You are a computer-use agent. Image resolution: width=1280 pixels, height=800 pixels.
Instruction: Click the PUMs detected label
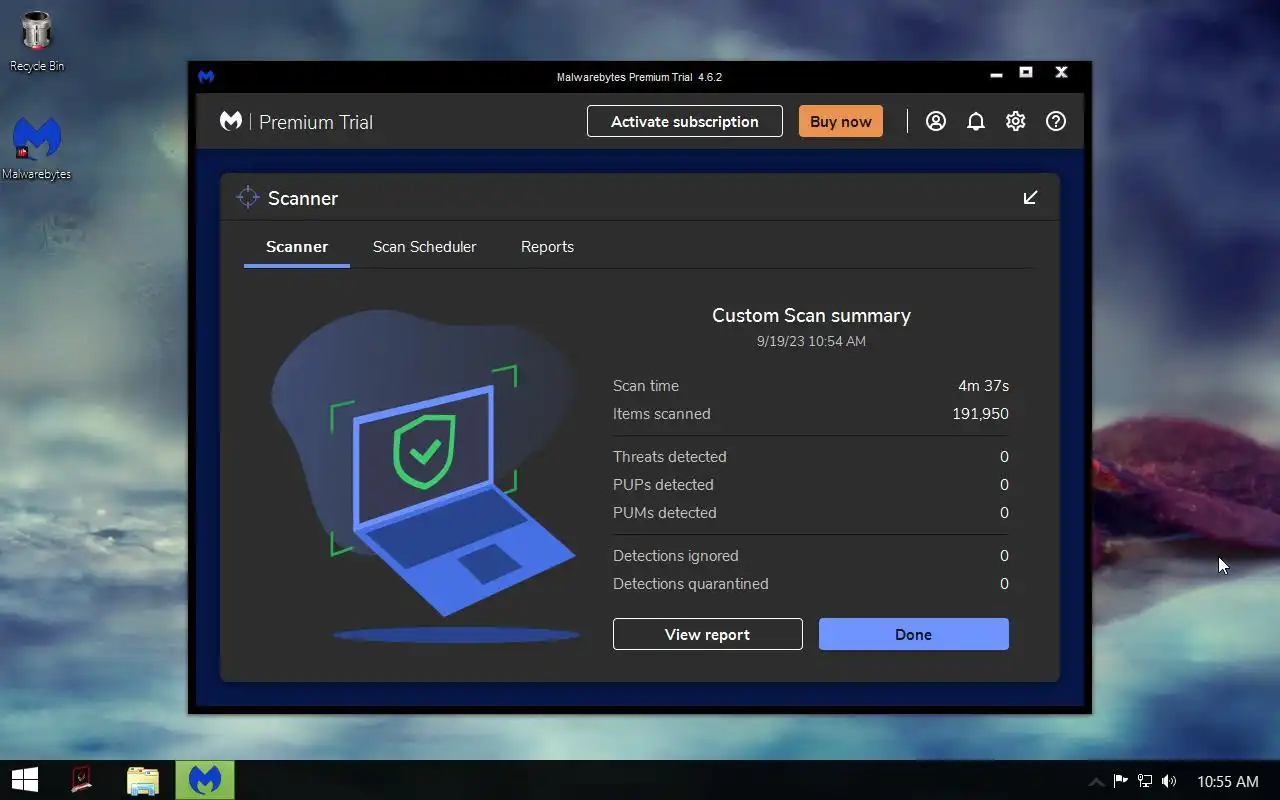pos(665,513)
